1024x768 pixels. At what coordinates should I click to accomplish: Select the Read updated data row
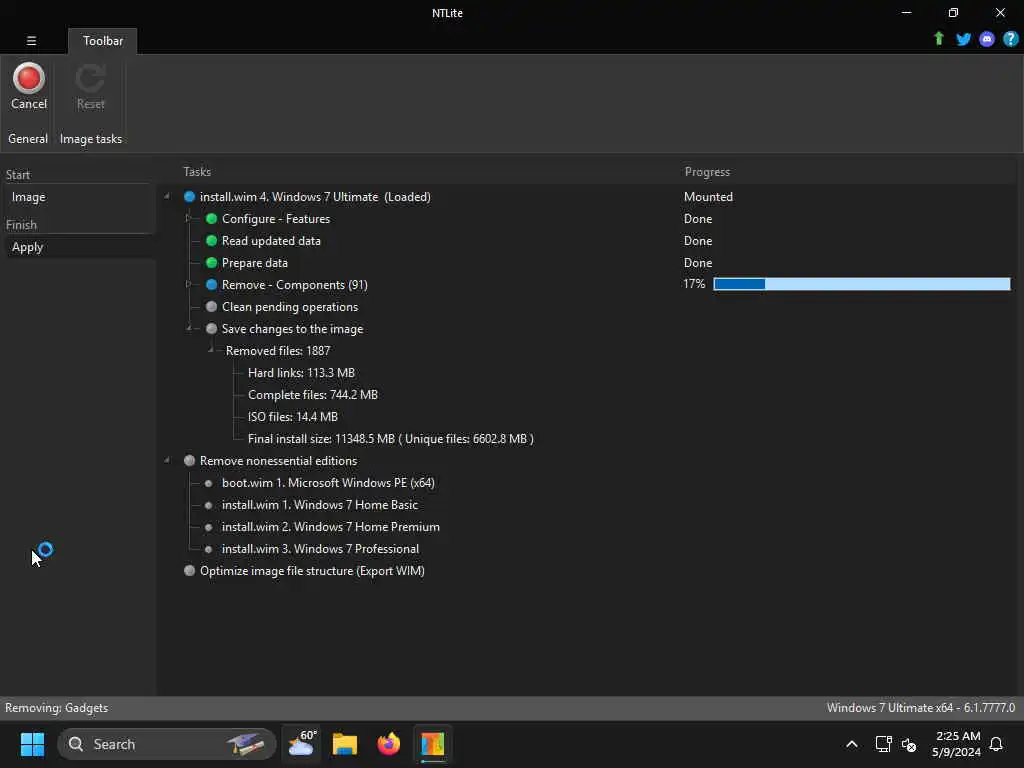pyautogui.click(x=271, y=241)
